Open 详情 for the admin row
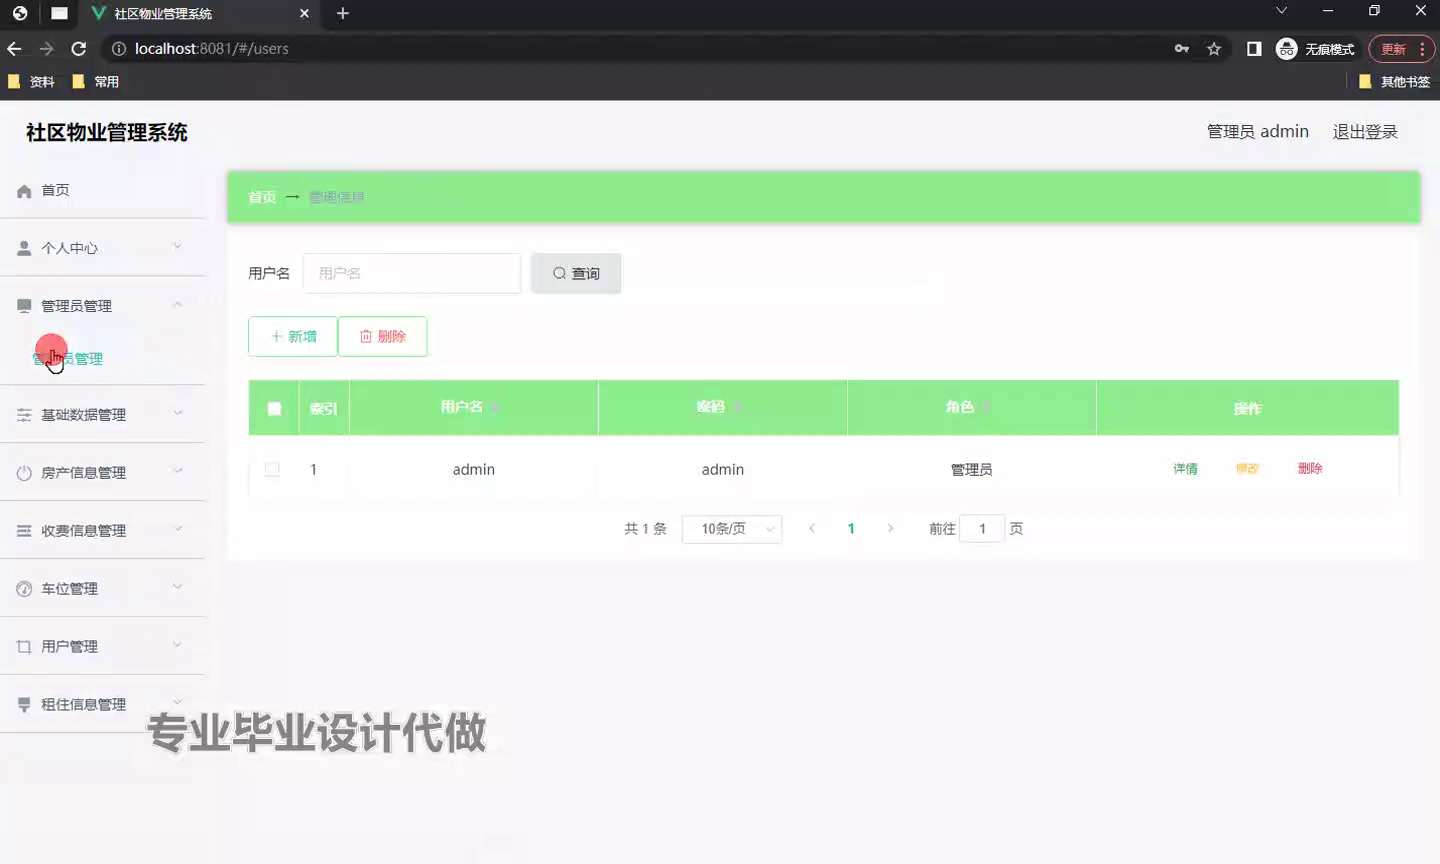Viewport: 1440px width, 864px height. (x=1185, y=468)
